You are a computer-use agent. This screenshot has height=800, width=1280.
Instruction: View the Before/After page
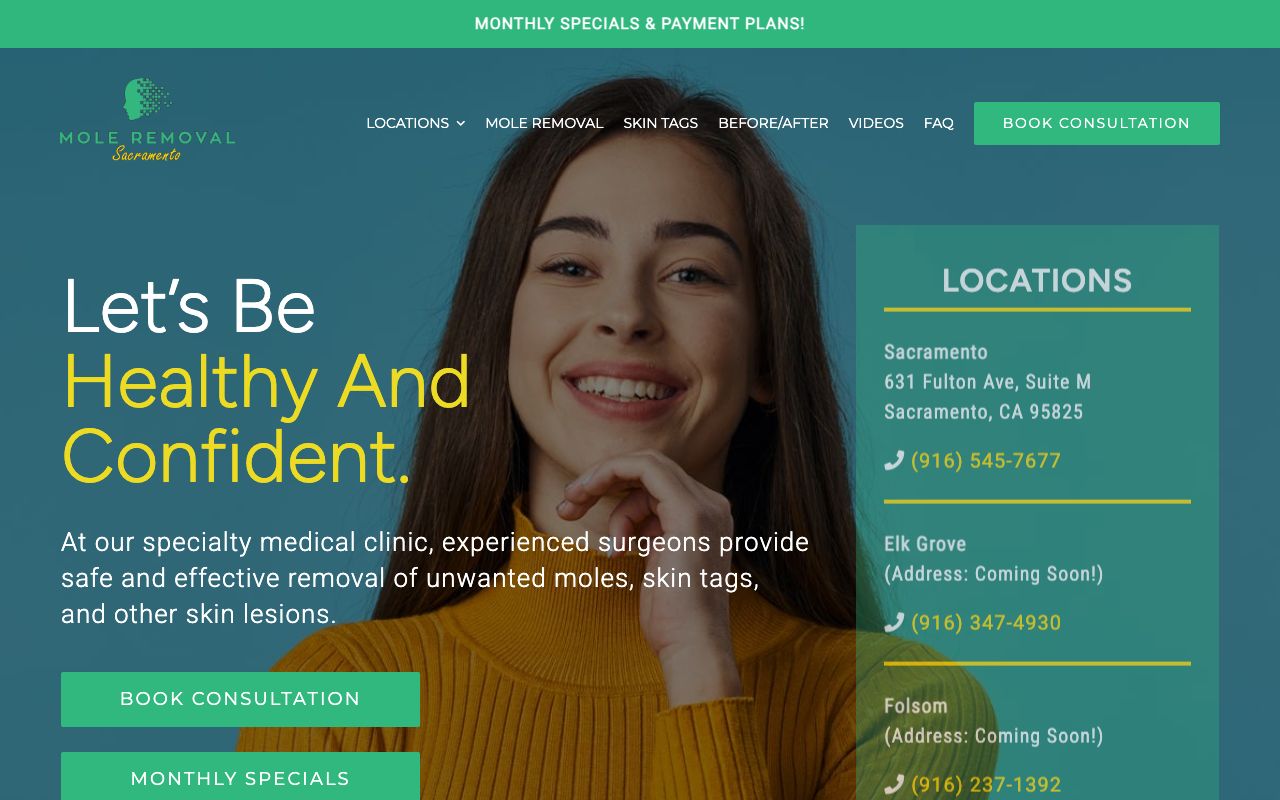click(x=773, y=123)
